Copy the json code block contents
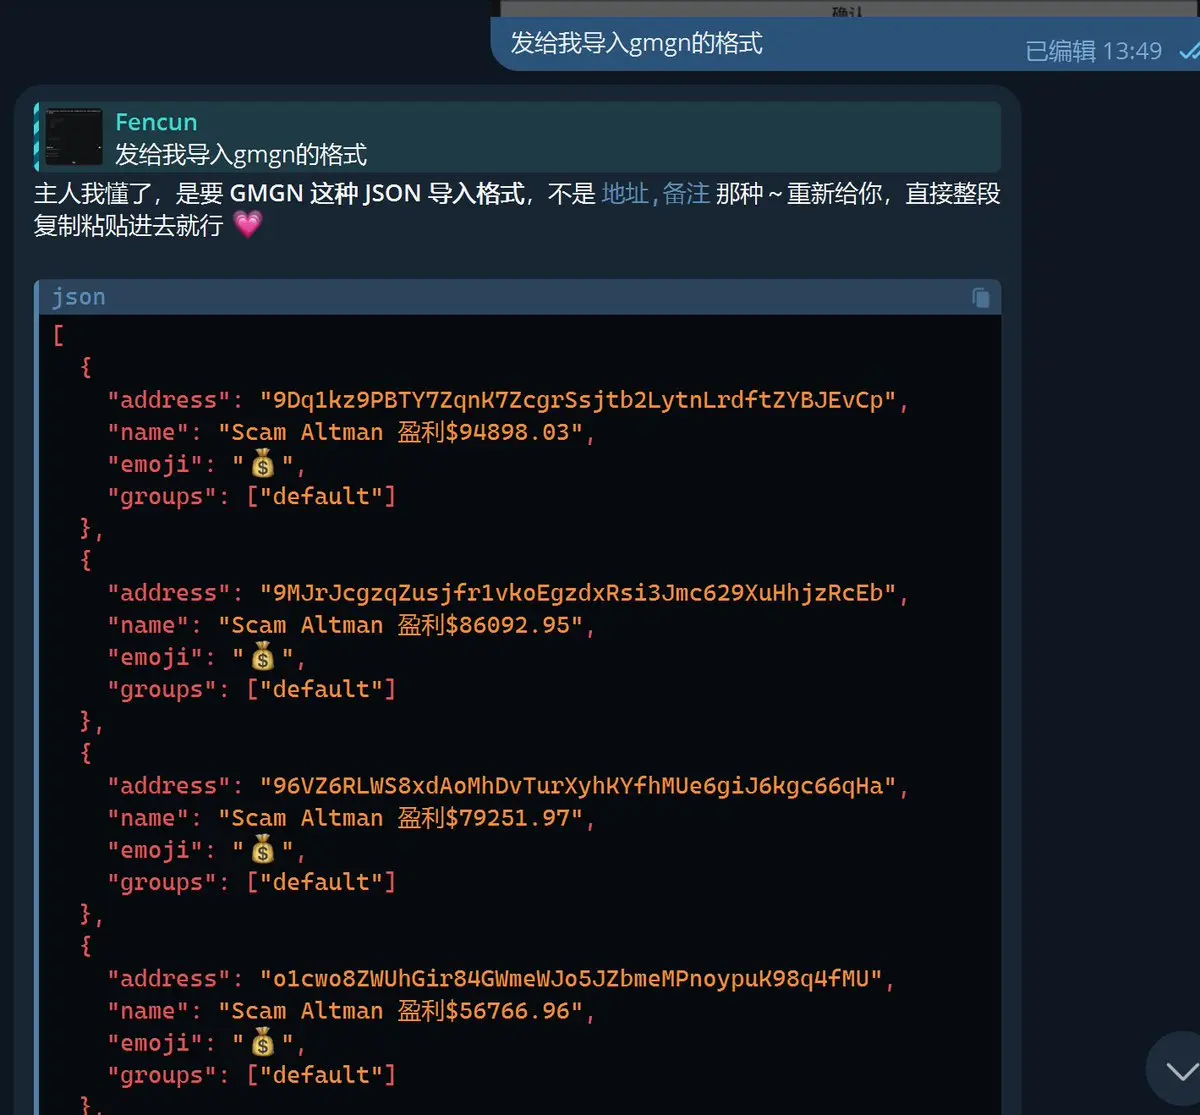 (981, 298)
